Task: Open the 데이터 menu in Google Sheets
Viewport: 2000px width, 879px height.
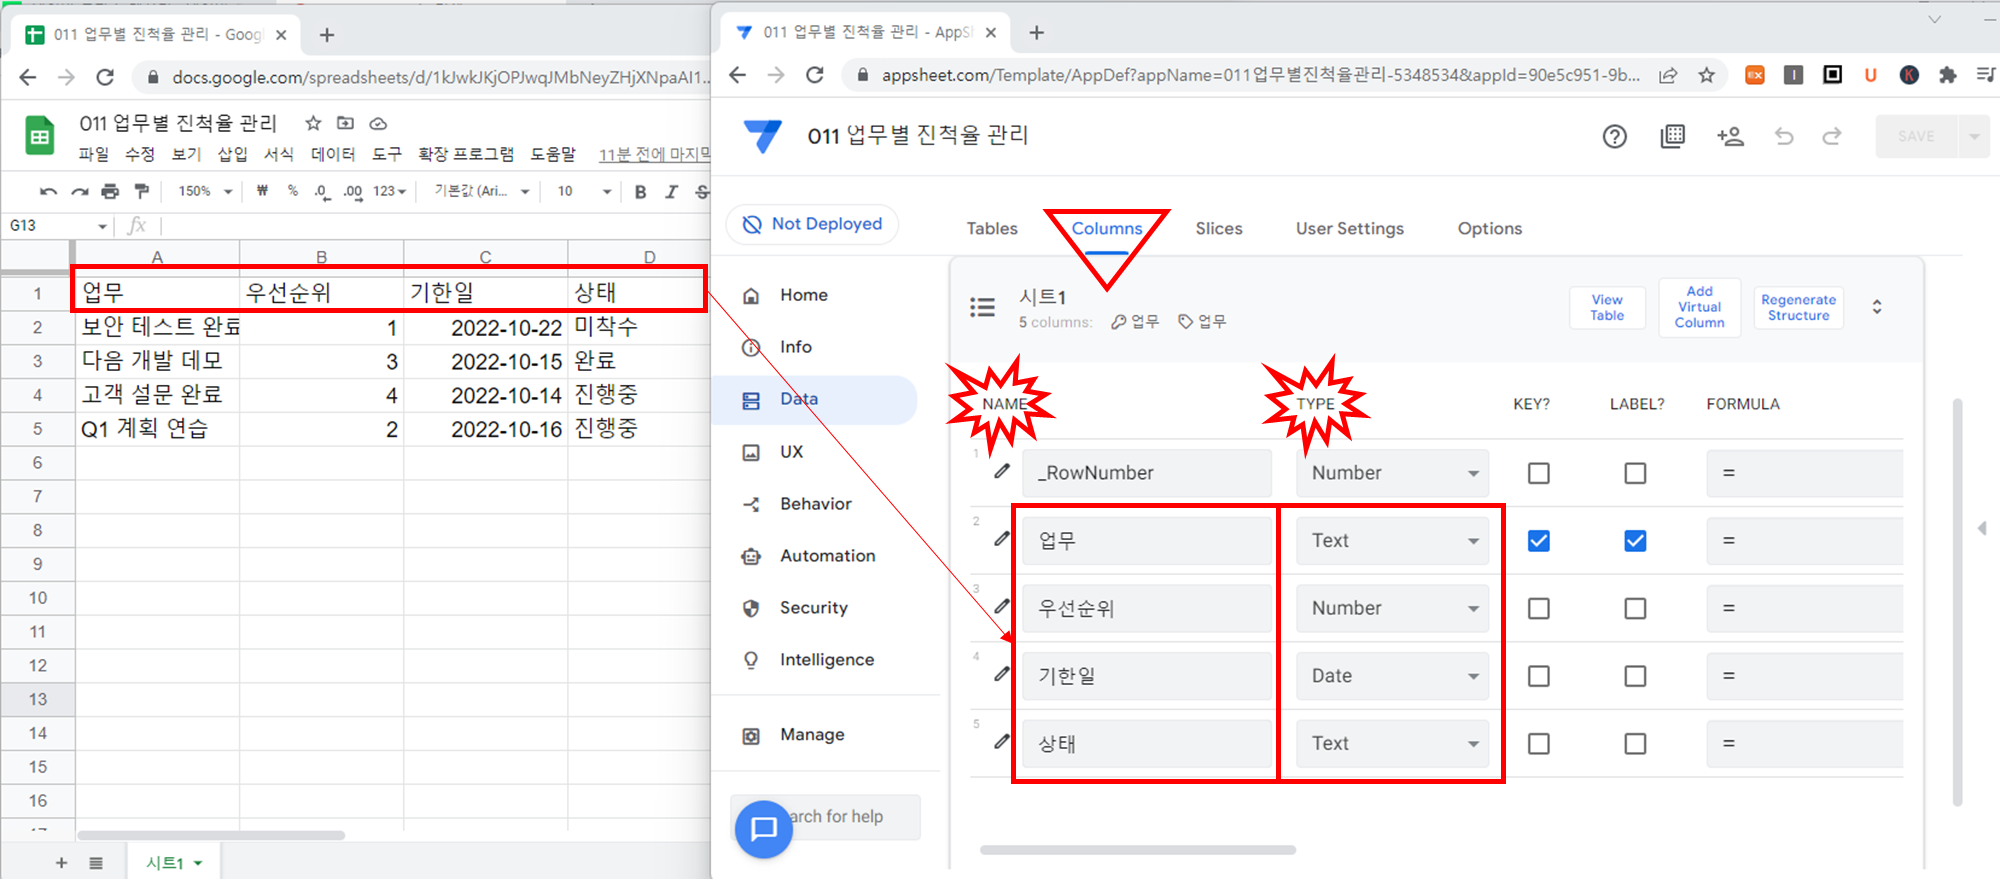Action: pos(333,154)
